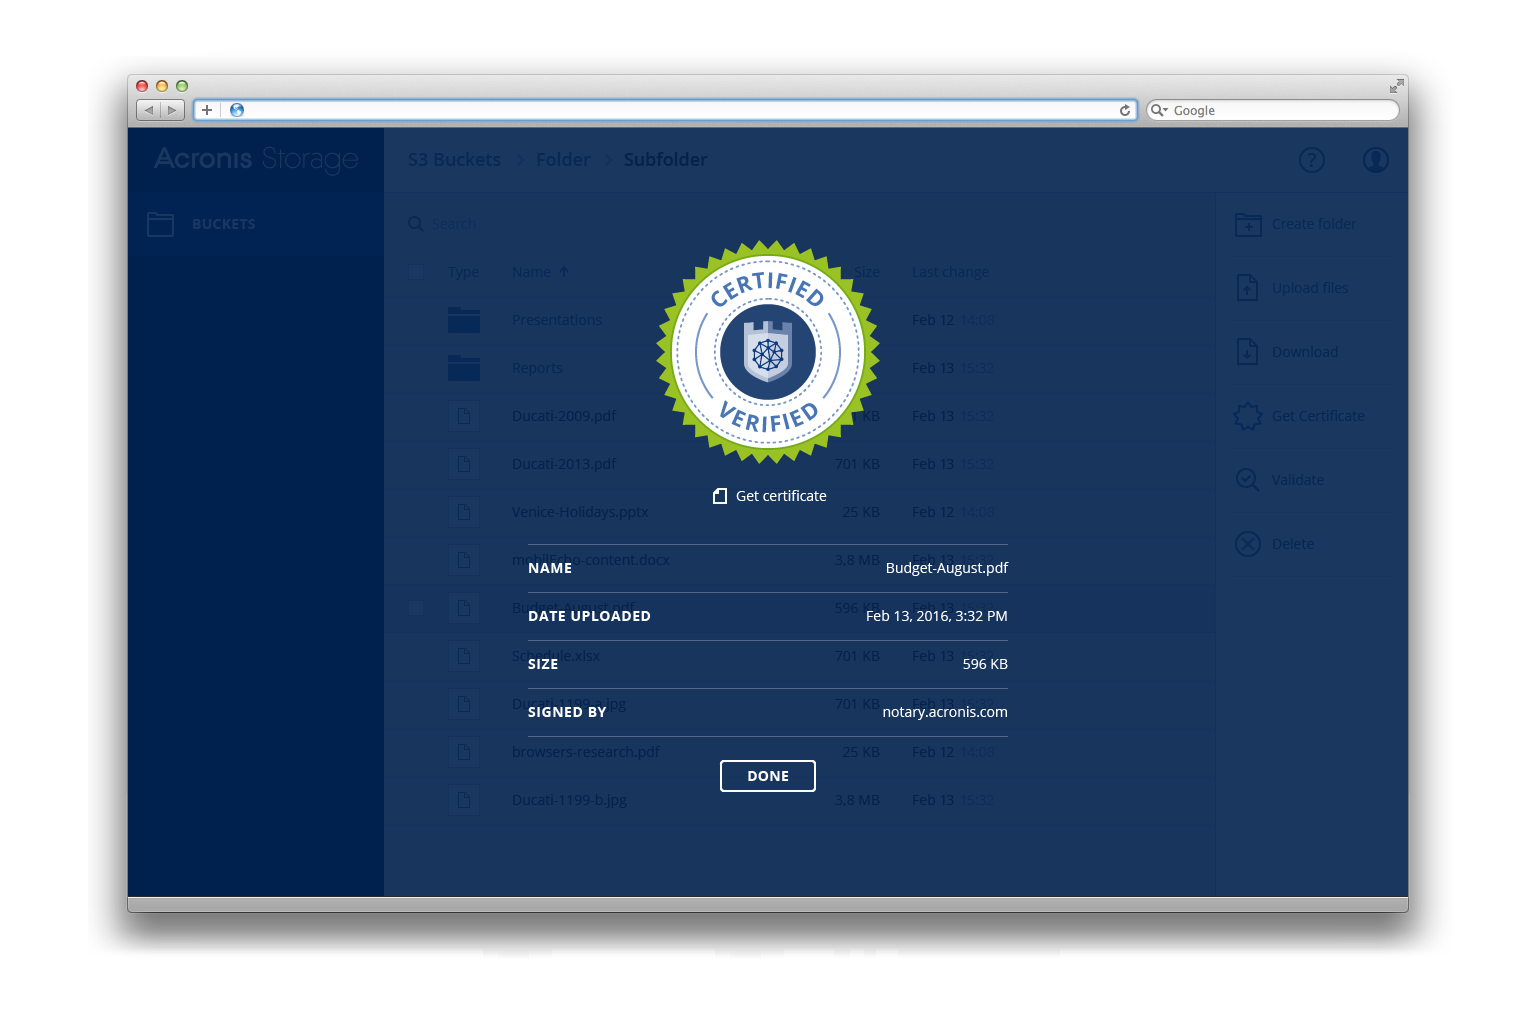Click the Upload files icon
The height and width of the screenshot is (1016, 1536).
click(1248, 288)
